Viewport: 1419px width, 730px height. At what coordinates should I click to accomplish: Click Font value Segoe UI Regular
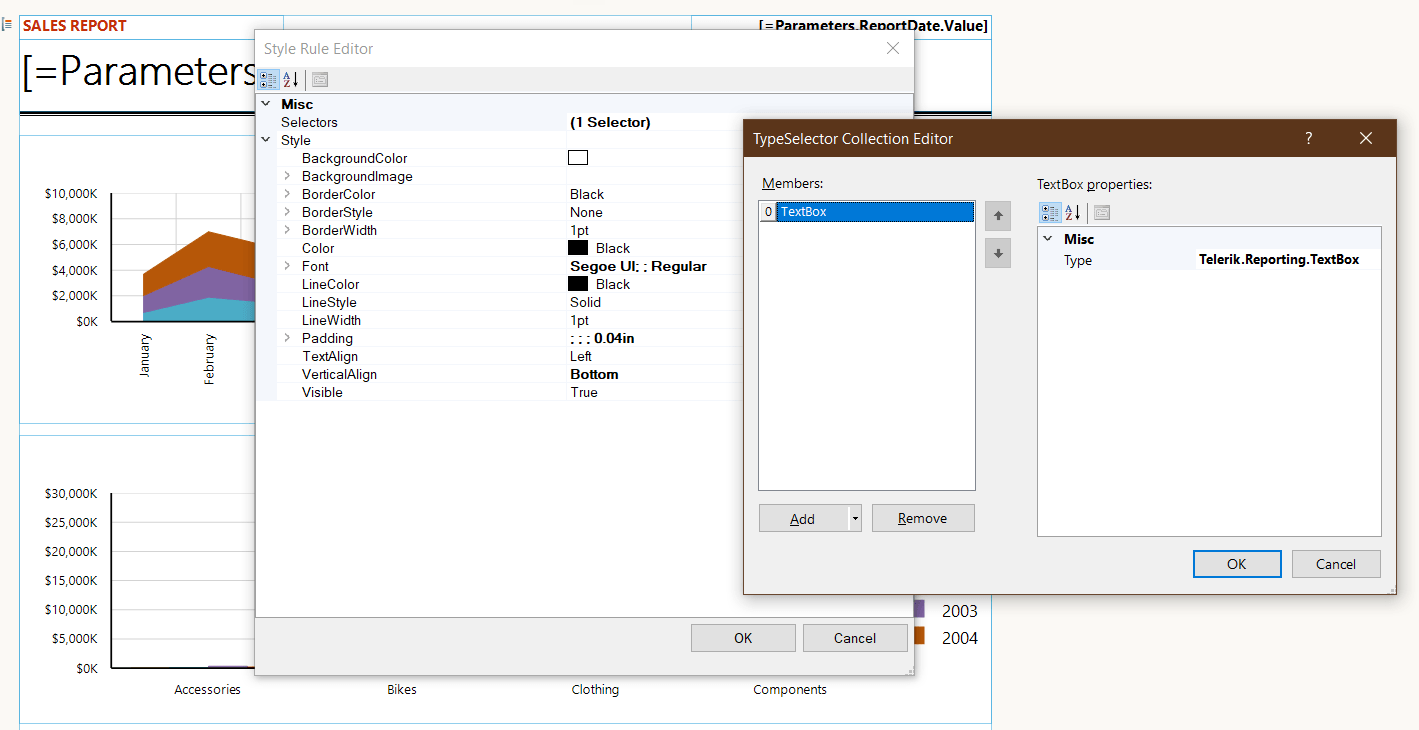[x=638, y=266]
